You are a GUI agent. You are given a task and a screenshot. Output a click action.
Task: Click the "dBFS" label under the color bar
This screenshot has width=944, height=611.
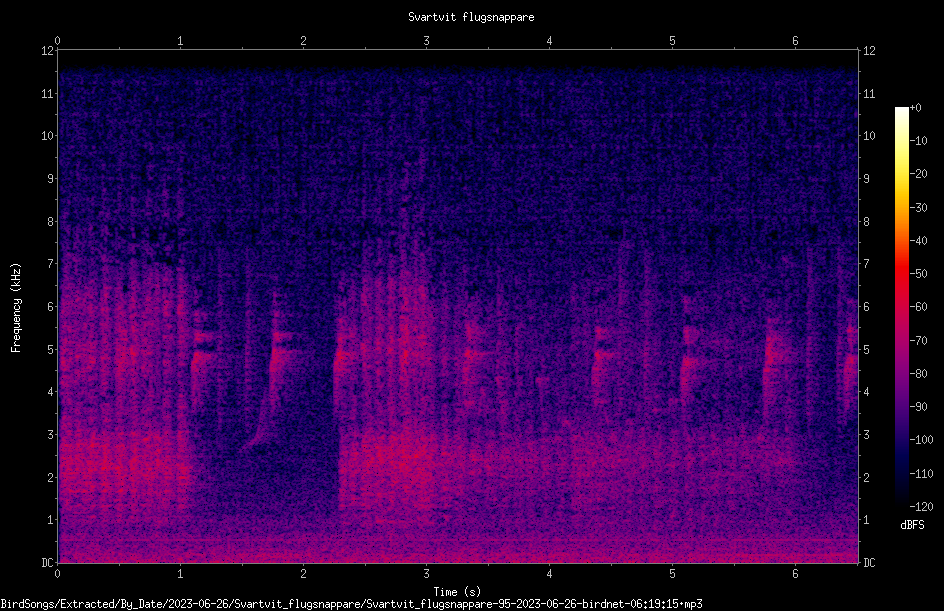pos(912,525)
